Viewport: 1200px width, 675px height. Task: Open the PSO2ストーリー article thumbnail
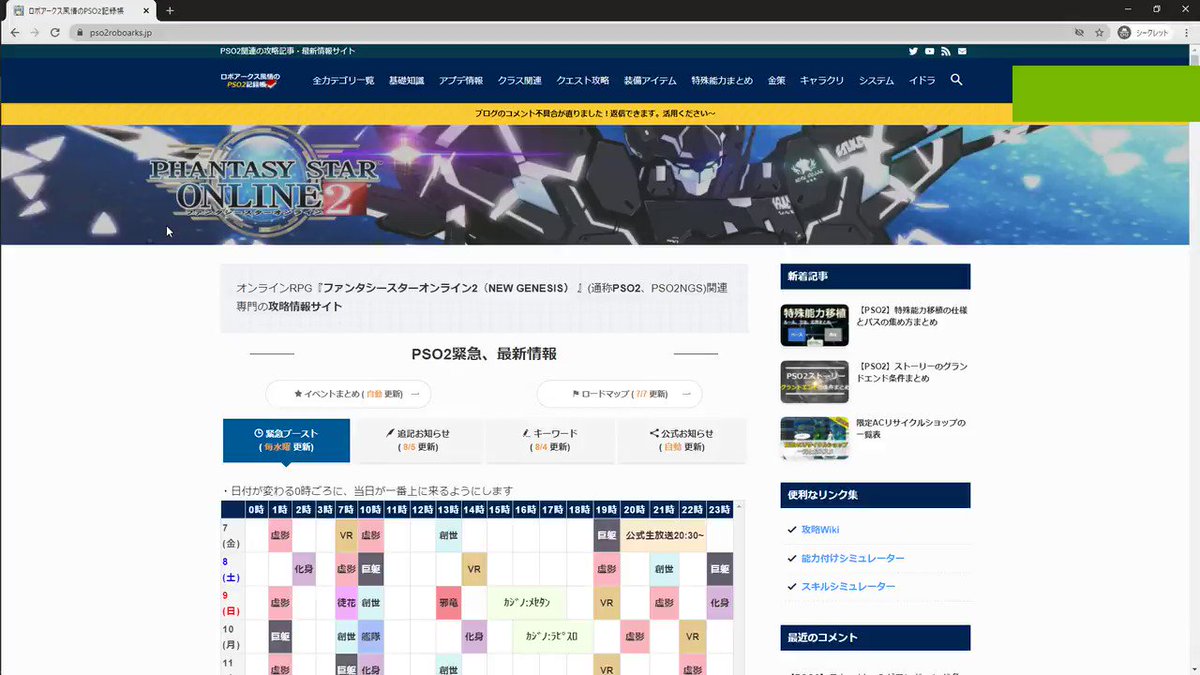814,381
